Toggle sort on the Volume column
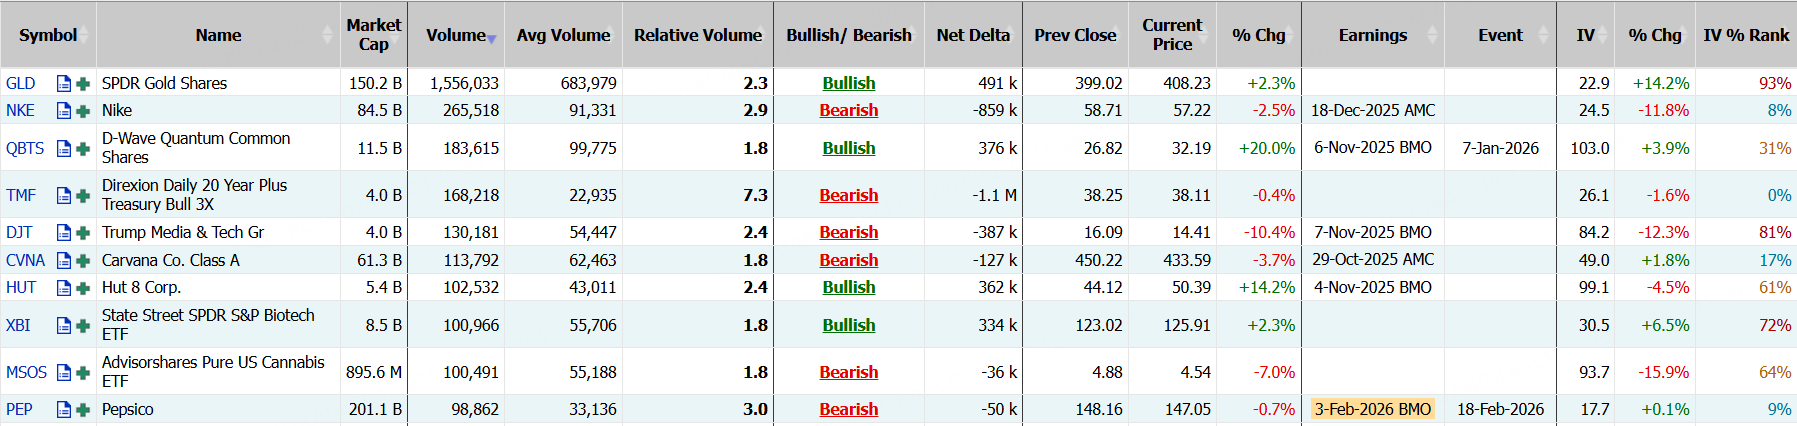 pyautogui.click(x=456, y=35)
